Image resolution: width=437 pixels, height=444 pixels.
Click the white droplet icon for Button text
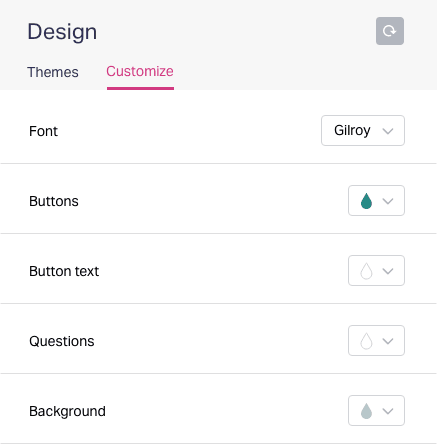click(x=366, y=271)
